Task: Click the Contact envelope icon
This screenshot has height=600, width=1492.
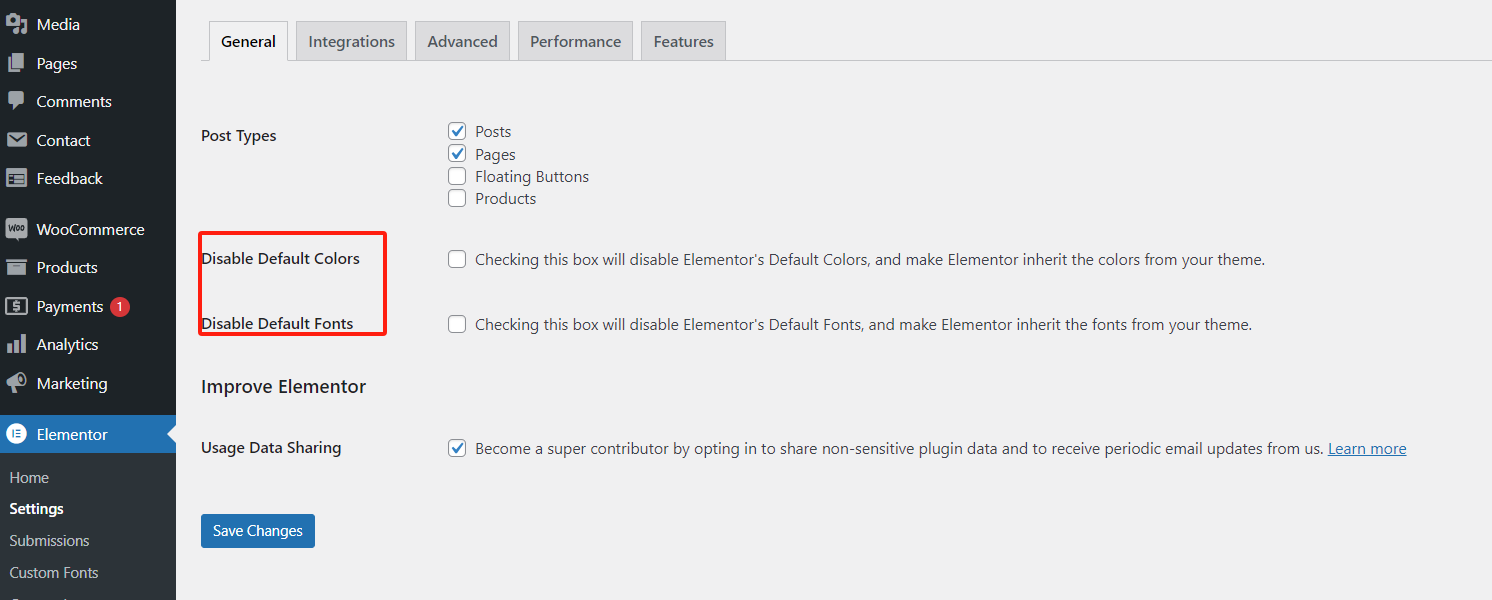Action: point(16,140)
